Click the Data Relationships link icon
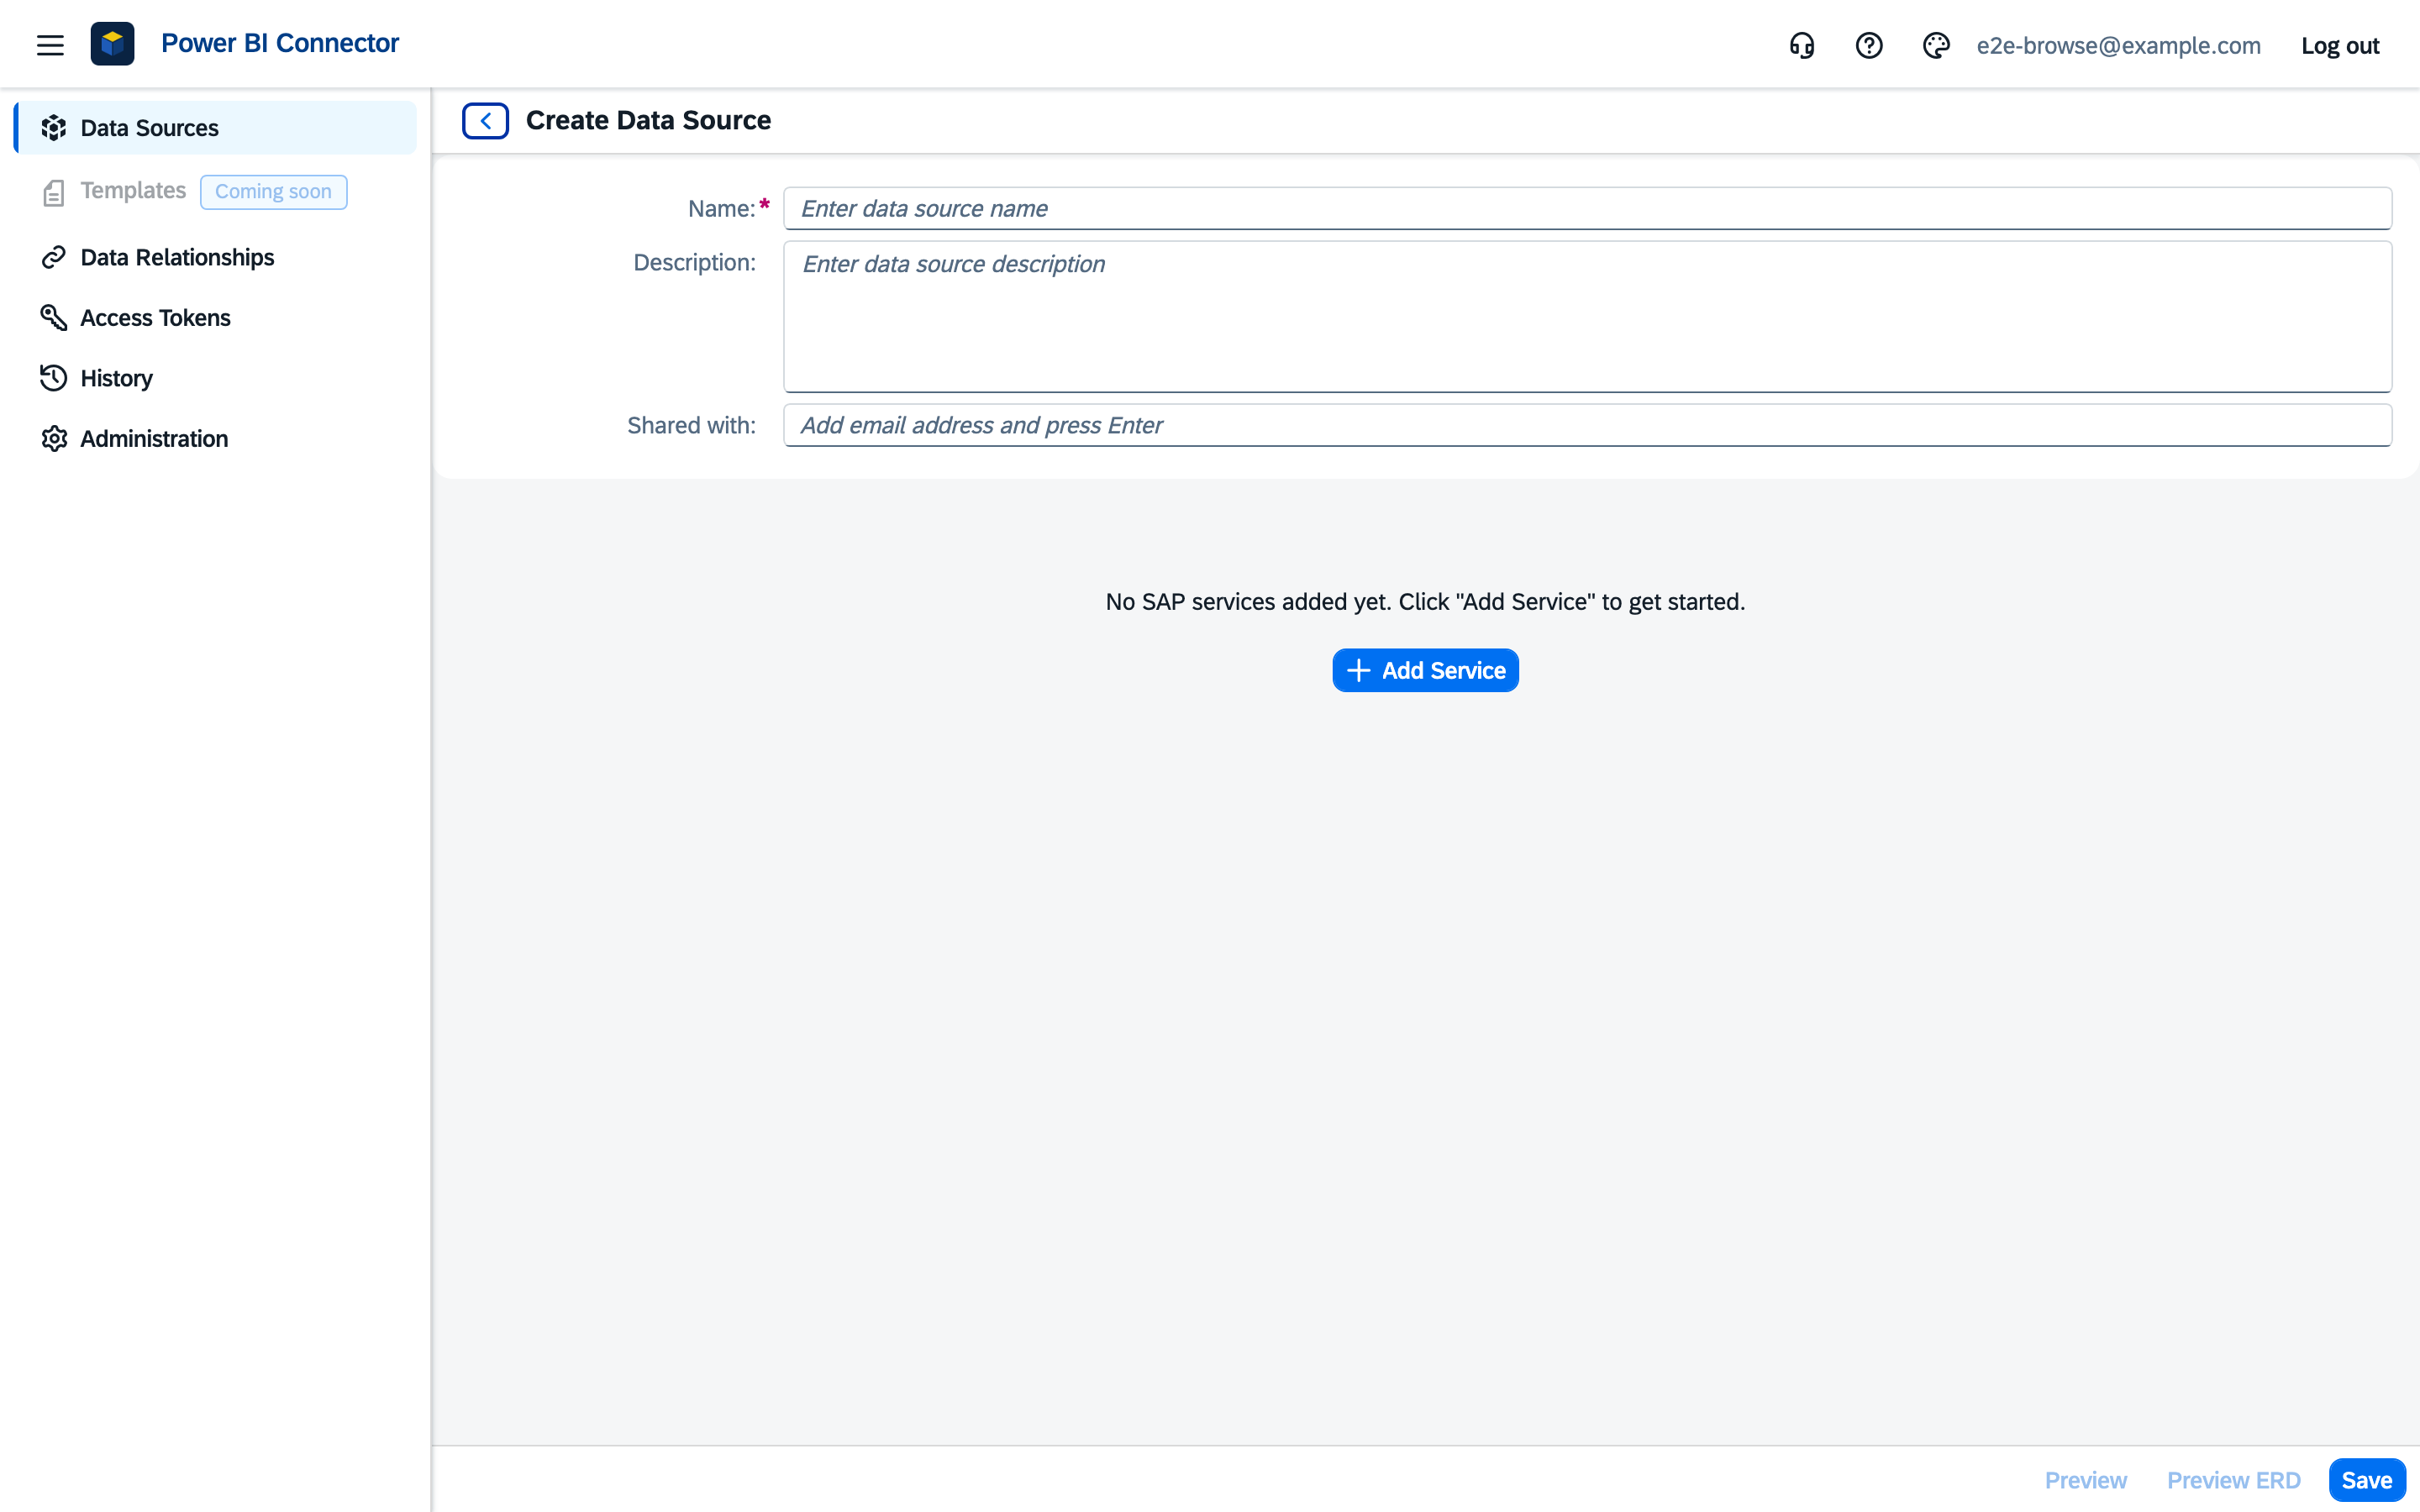This screenshot has height=1512, width=2420. point(54,257)
